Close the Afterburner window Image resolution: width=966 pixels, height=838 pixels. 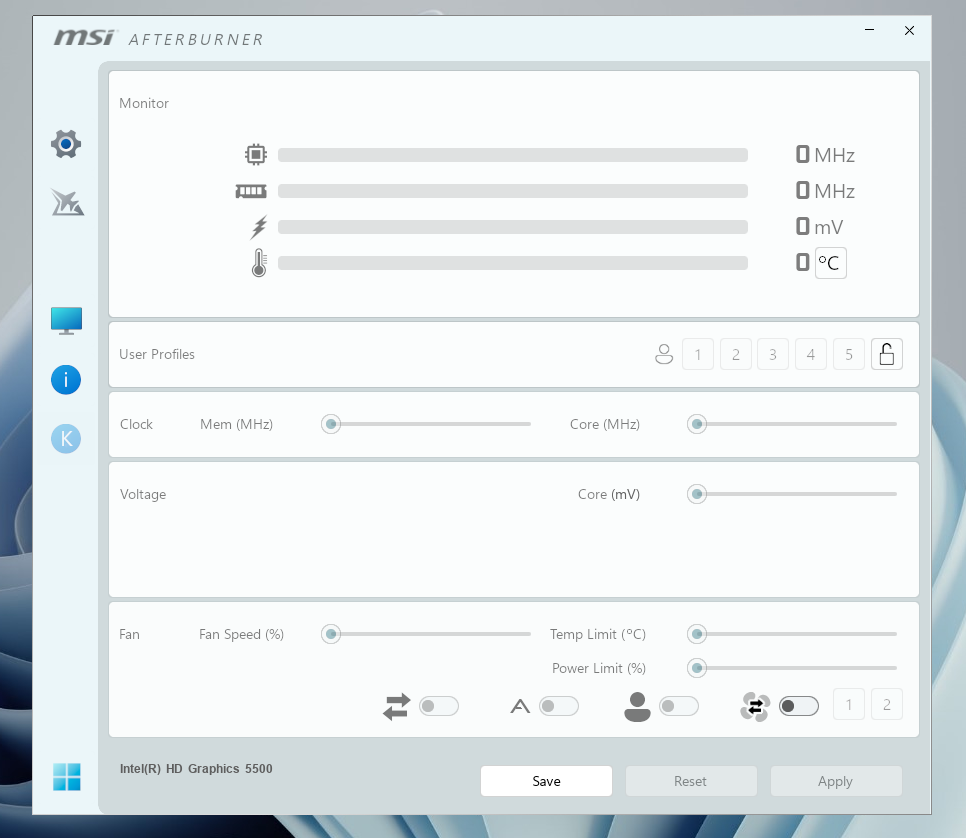click(909, 30)
